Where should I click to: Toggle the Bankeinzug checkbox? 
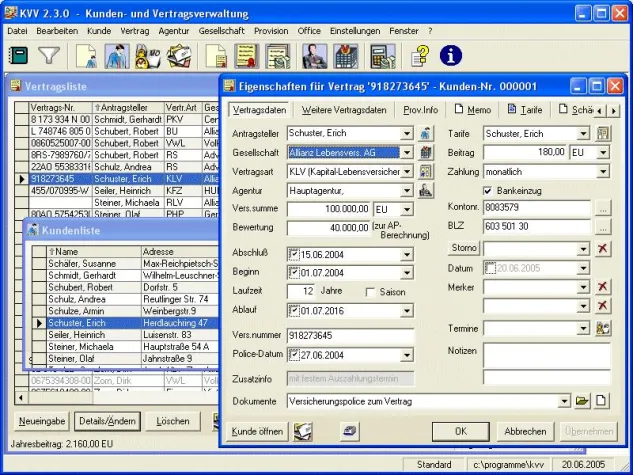[x=487, y=191]
